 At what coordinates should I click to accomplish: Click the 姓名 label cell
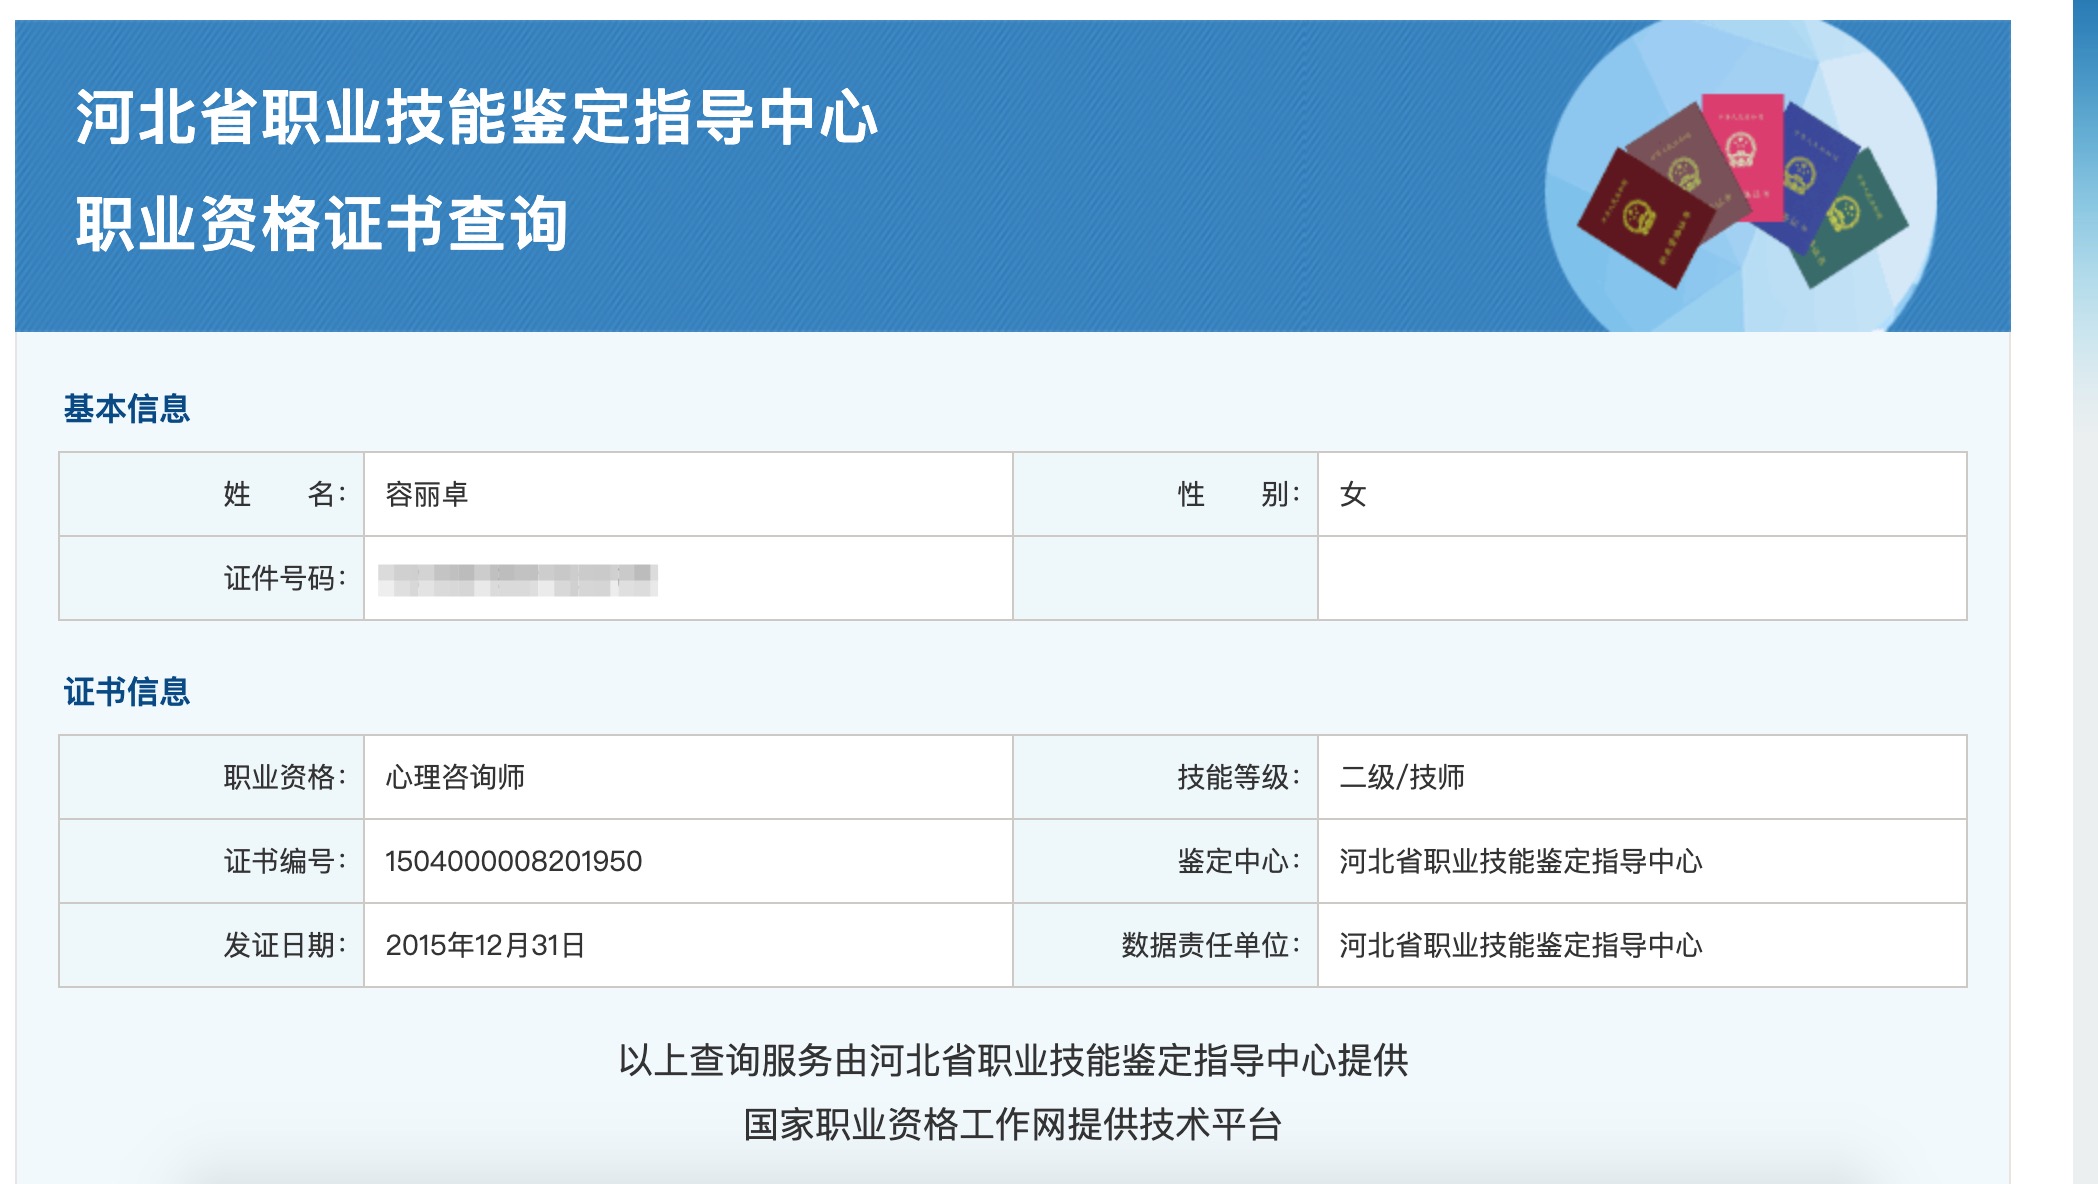tap(211, 494)
